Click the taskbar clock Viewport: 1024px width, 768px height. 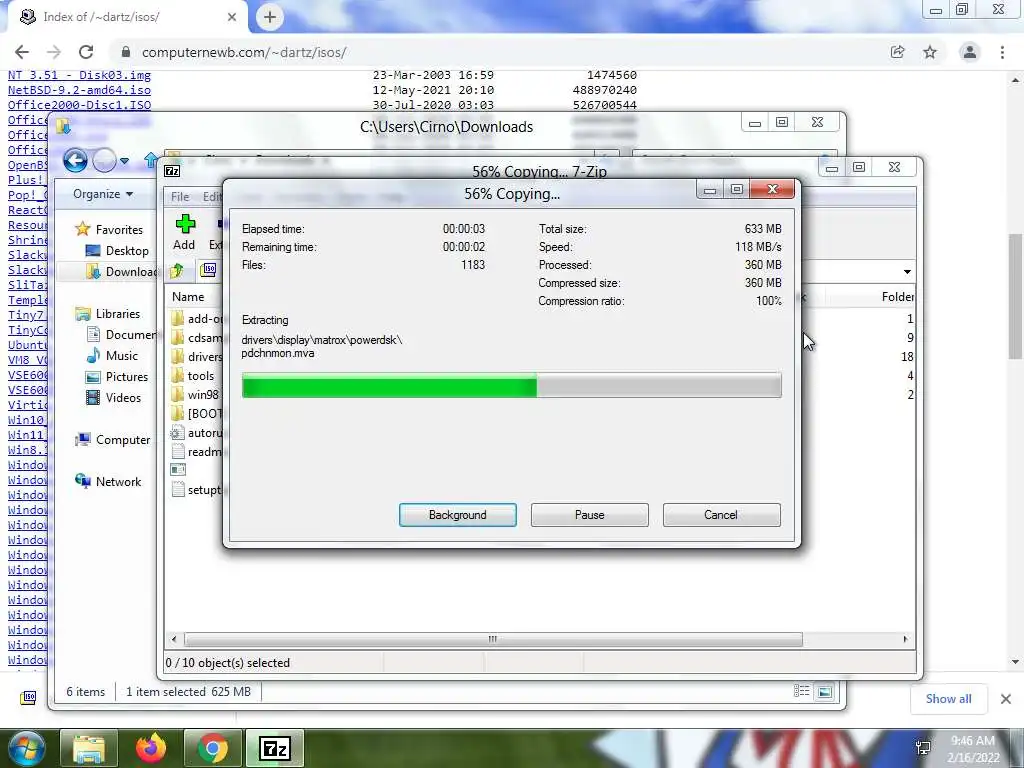pyautogui.click(x=974, y=749)
